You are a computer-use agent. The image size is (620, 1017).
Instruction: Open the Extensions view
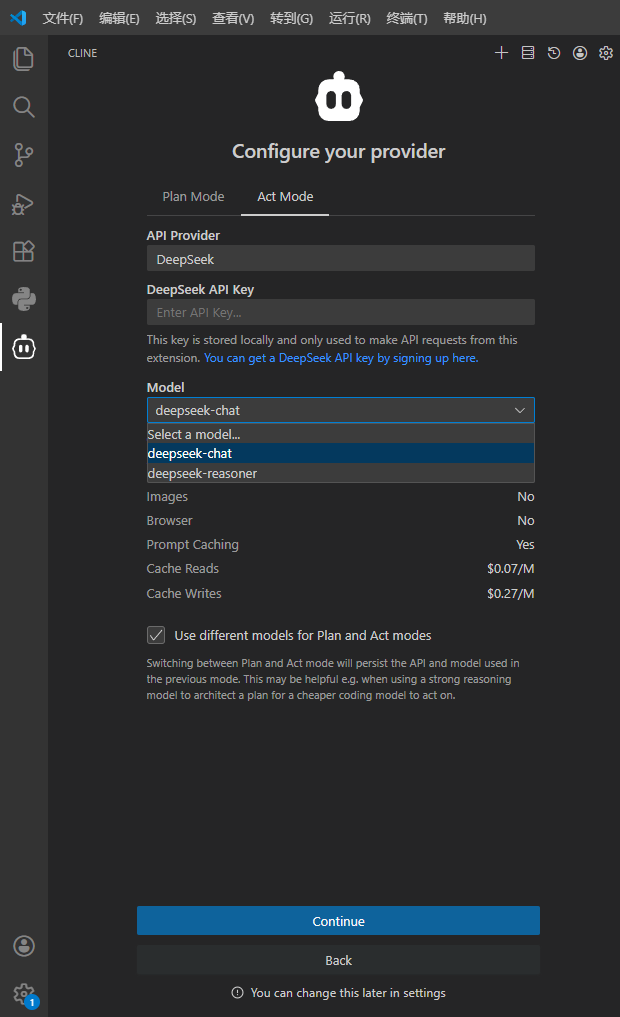(23, 251)
